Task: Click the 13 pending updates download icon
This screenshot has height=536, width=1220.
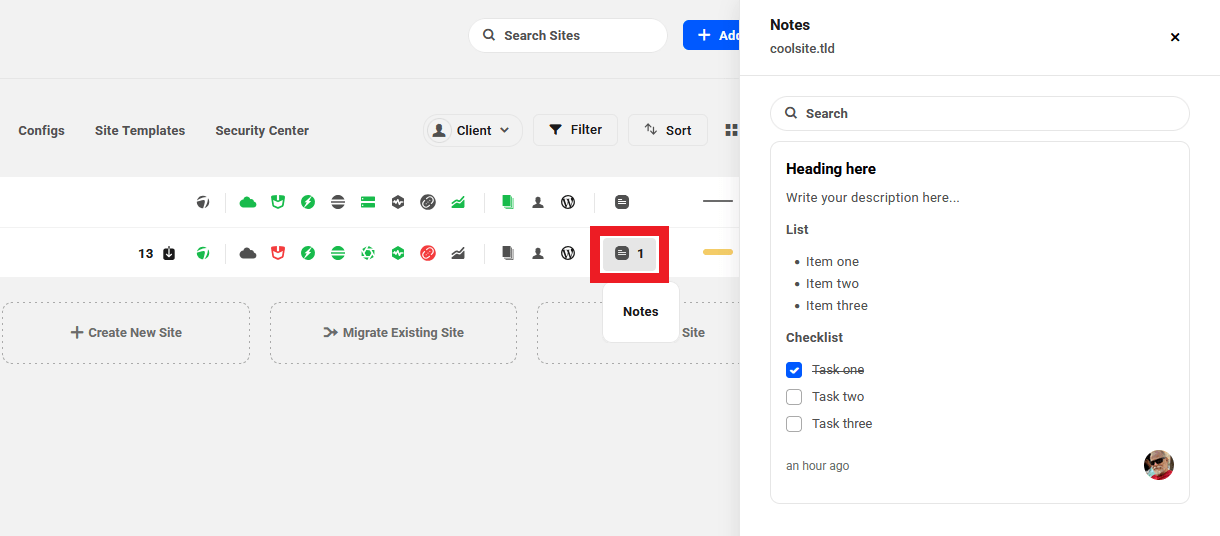Action: tap(169, 253)
